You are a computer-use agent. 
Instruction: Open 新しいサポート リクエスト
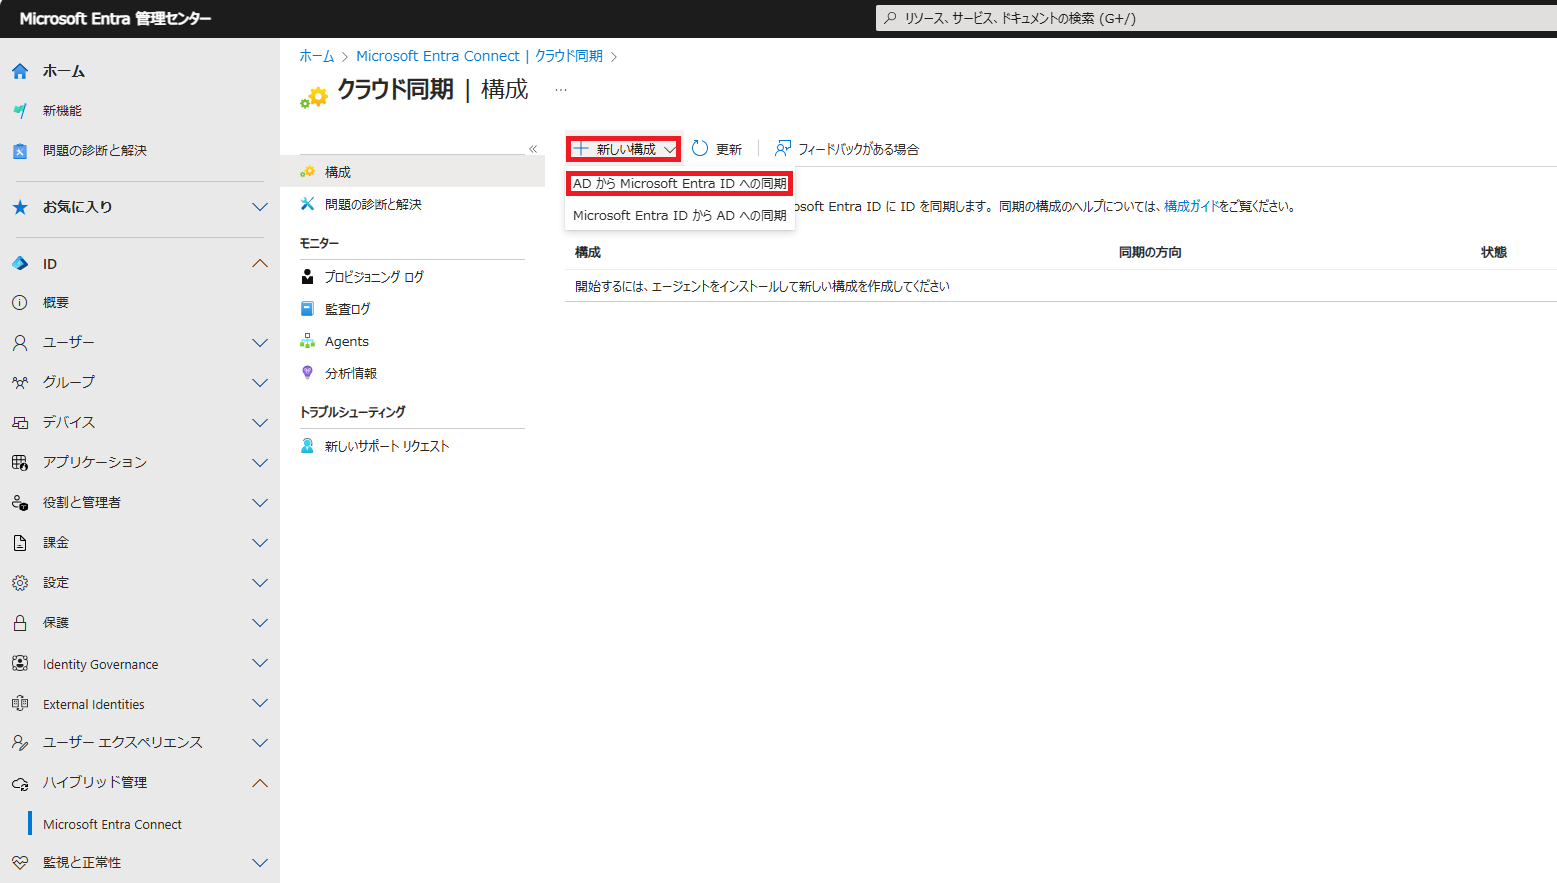pos(386,445)
